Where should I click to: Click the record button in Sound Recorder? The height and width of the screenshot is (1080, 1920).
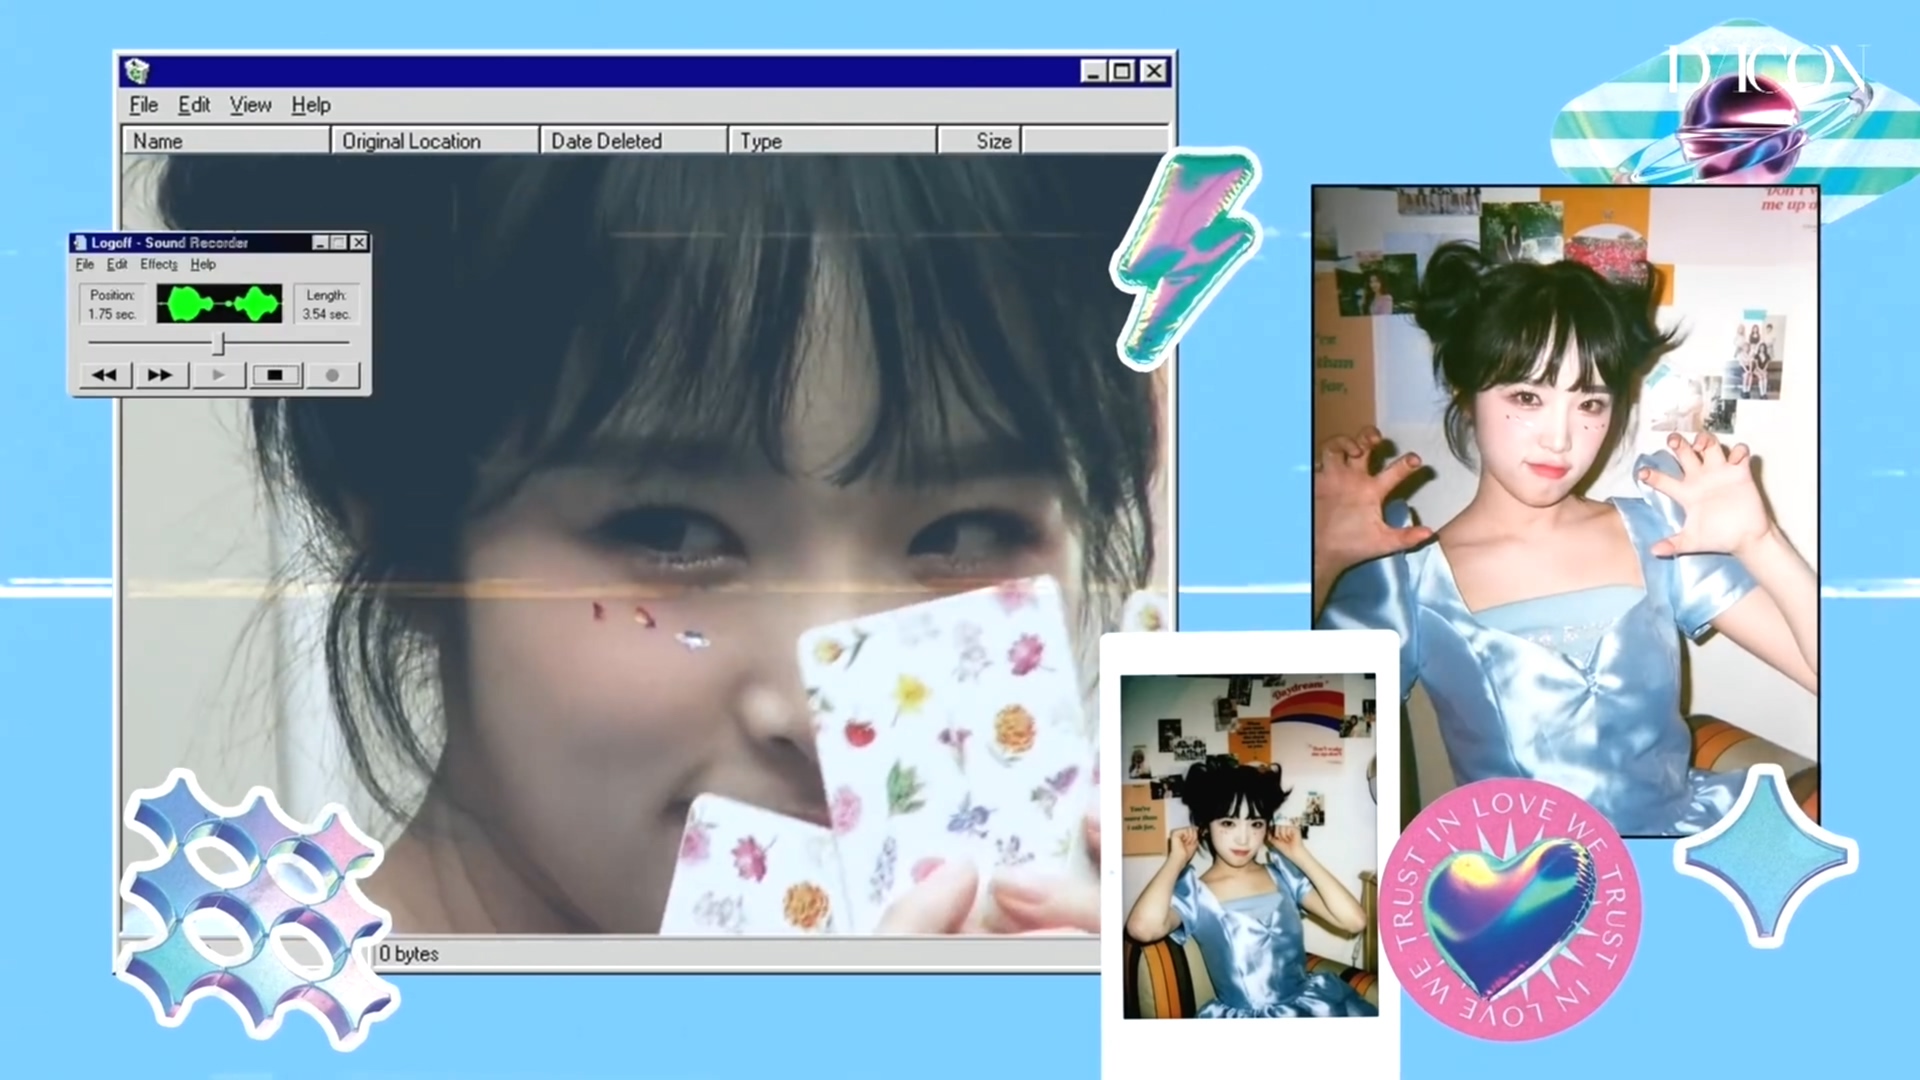point(332,375)
